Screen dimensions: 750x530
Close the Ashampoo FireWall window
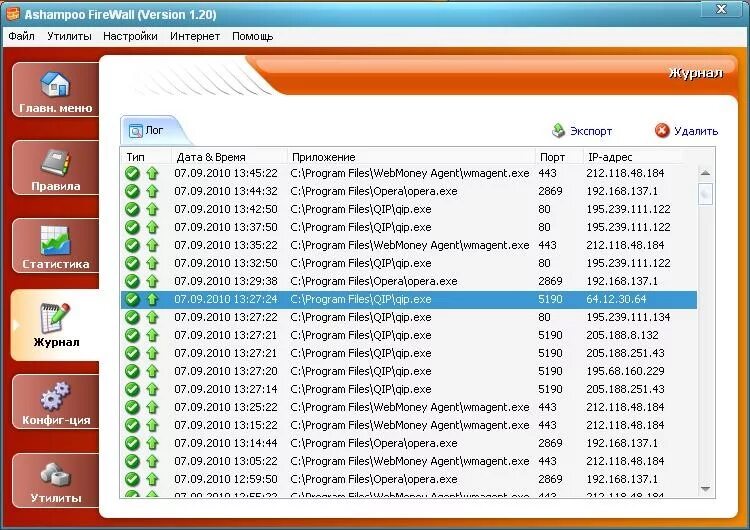point(721,9)
